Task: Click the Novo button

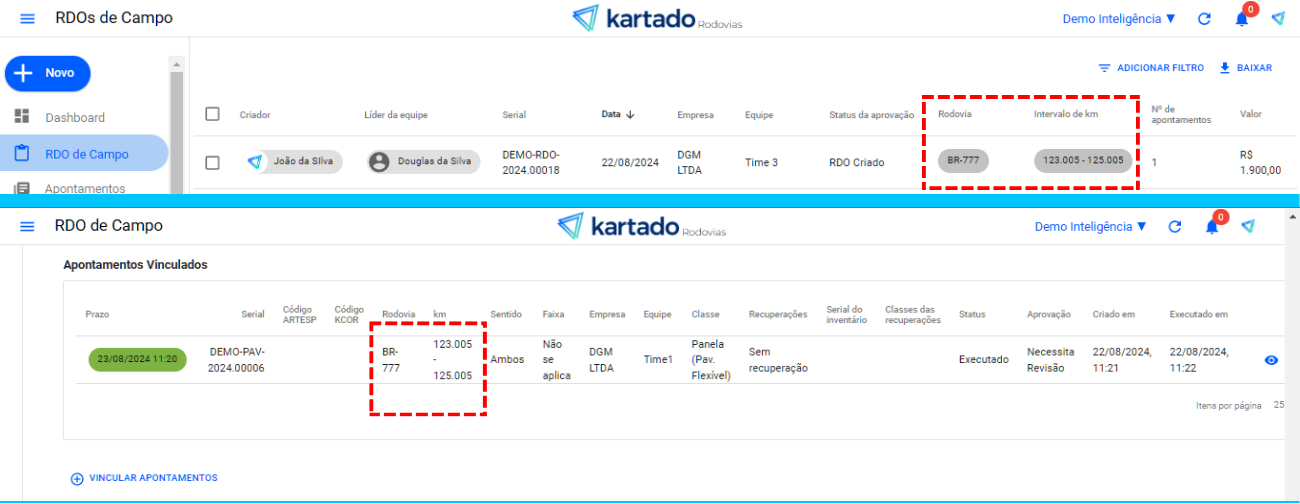Action: [x=48, y=73]
